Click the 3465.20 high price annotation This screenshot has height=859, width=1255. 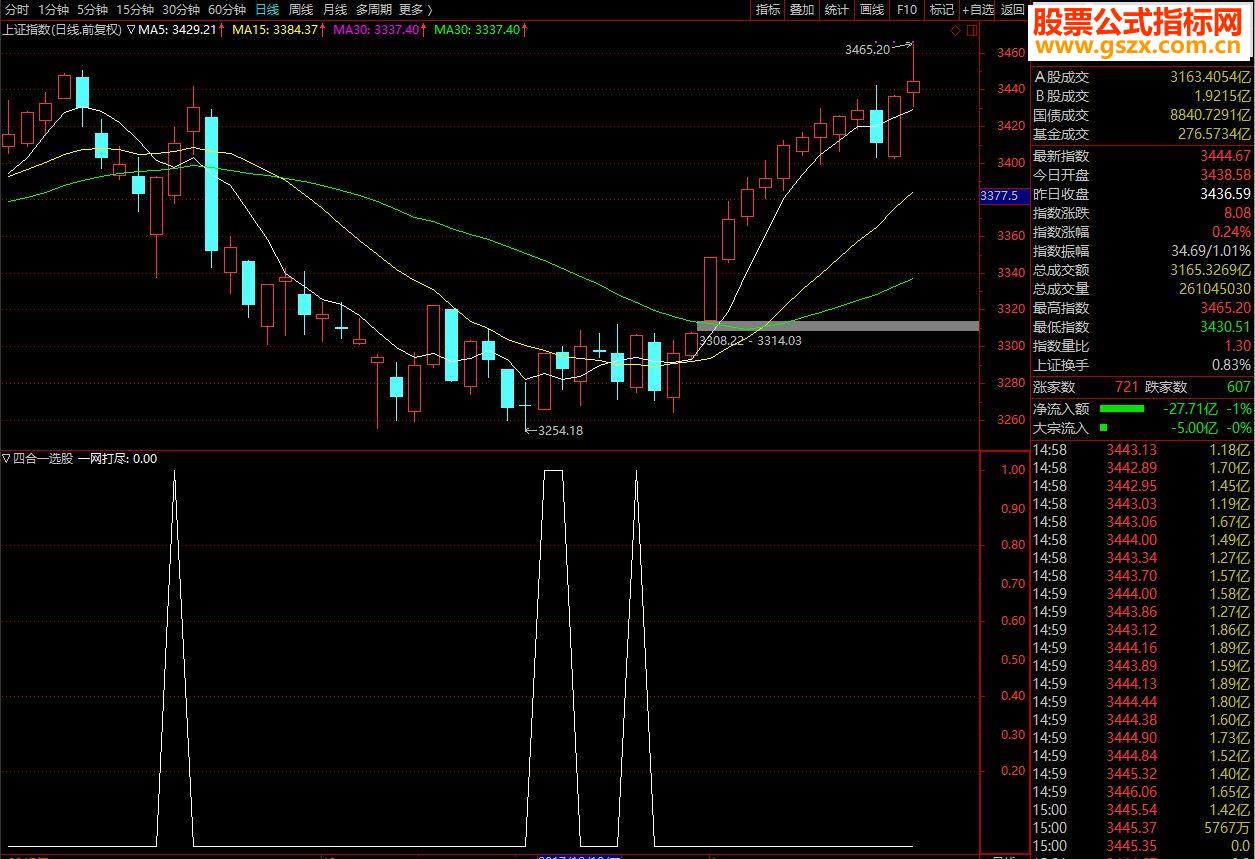point(867,49)
